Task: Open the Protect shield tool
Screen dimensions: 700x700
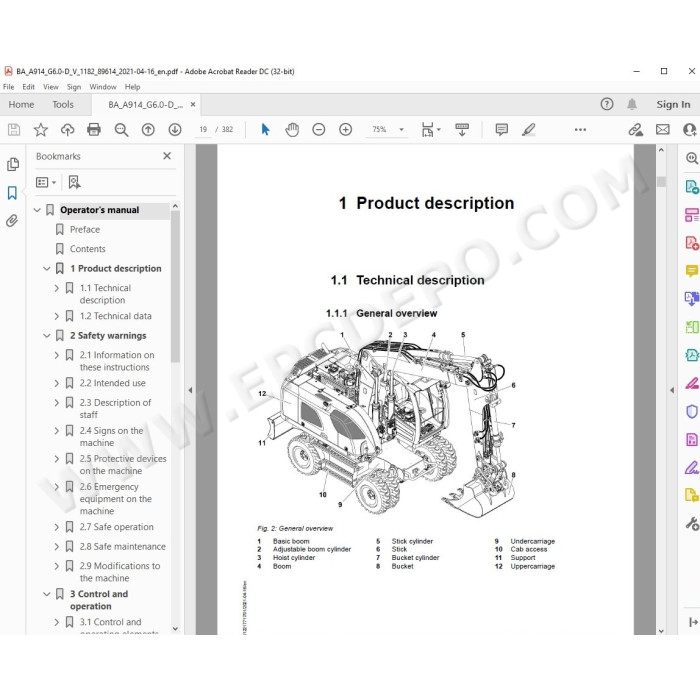Action: click(692, 411)
